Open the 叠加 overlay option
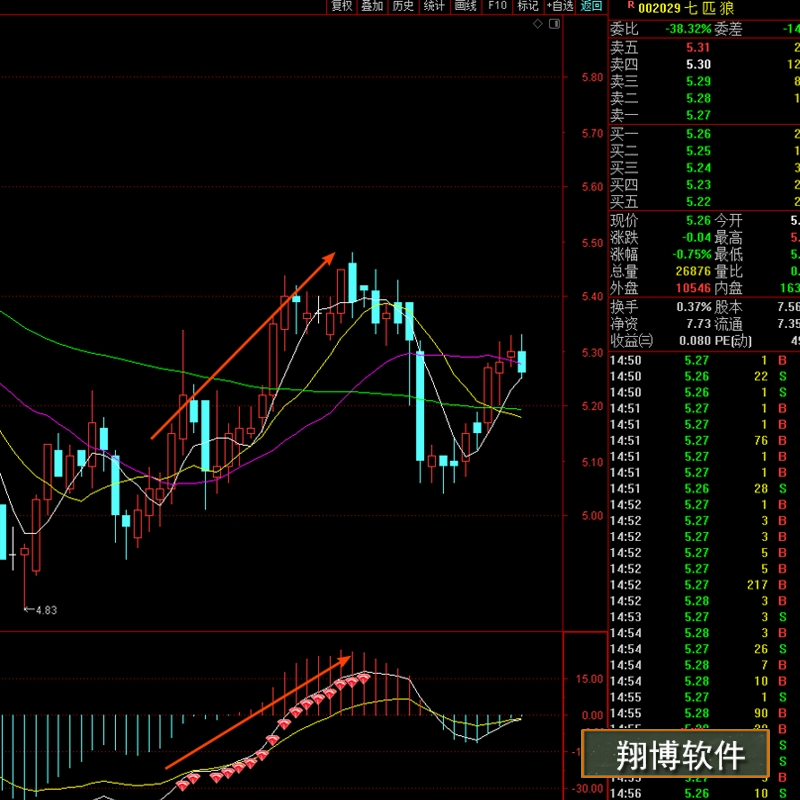Screen dimensions: 800x800 click(372, 6)
